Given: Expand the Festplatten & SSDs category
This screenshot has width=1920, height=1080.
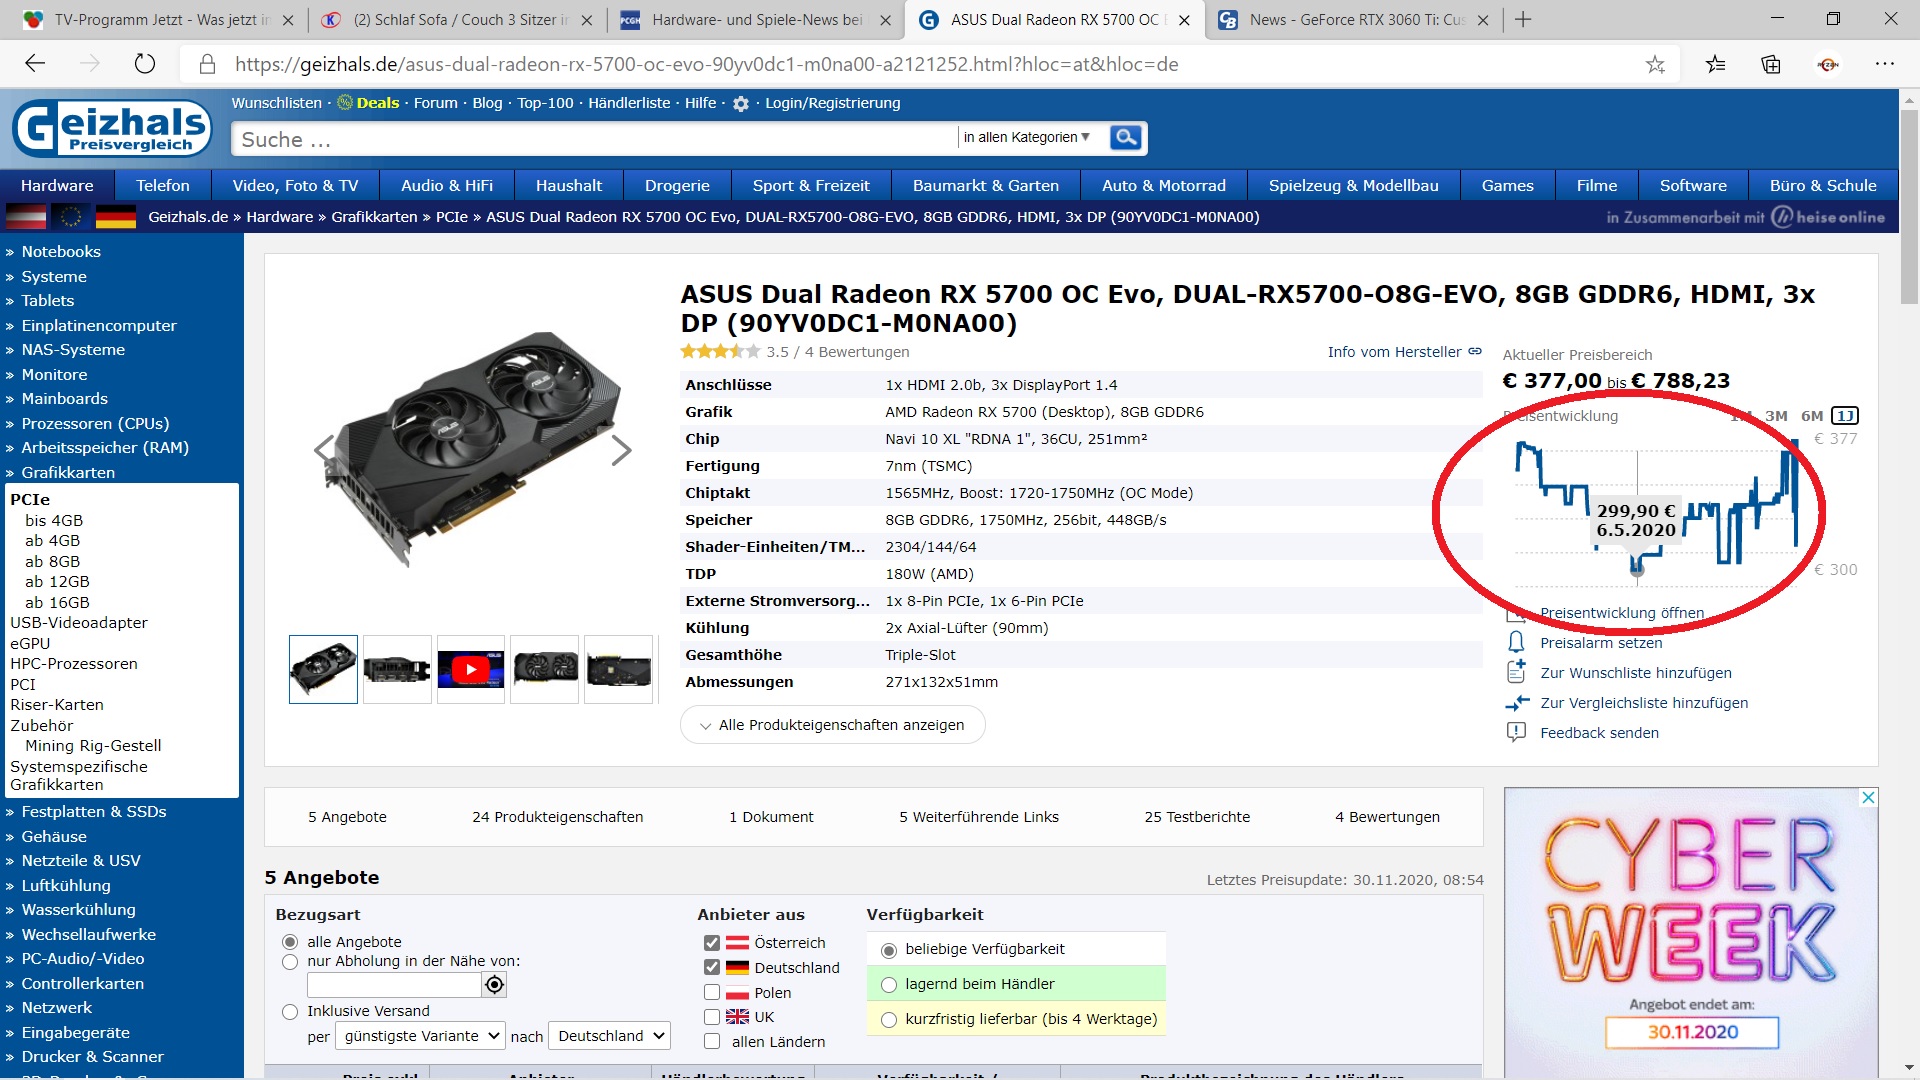Looking at the screenshot, I should (x=94, y=812).
